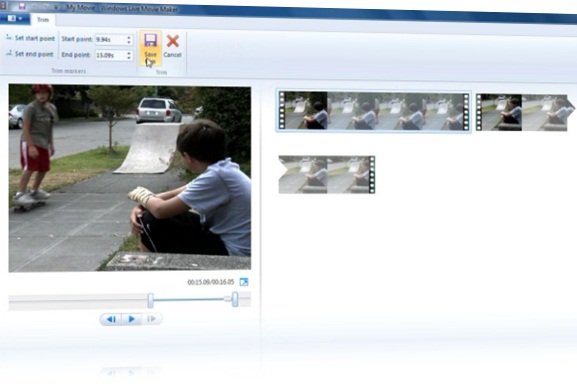
Task: Click the End point label
Action: pyautogui.click(x=75, y=55)
